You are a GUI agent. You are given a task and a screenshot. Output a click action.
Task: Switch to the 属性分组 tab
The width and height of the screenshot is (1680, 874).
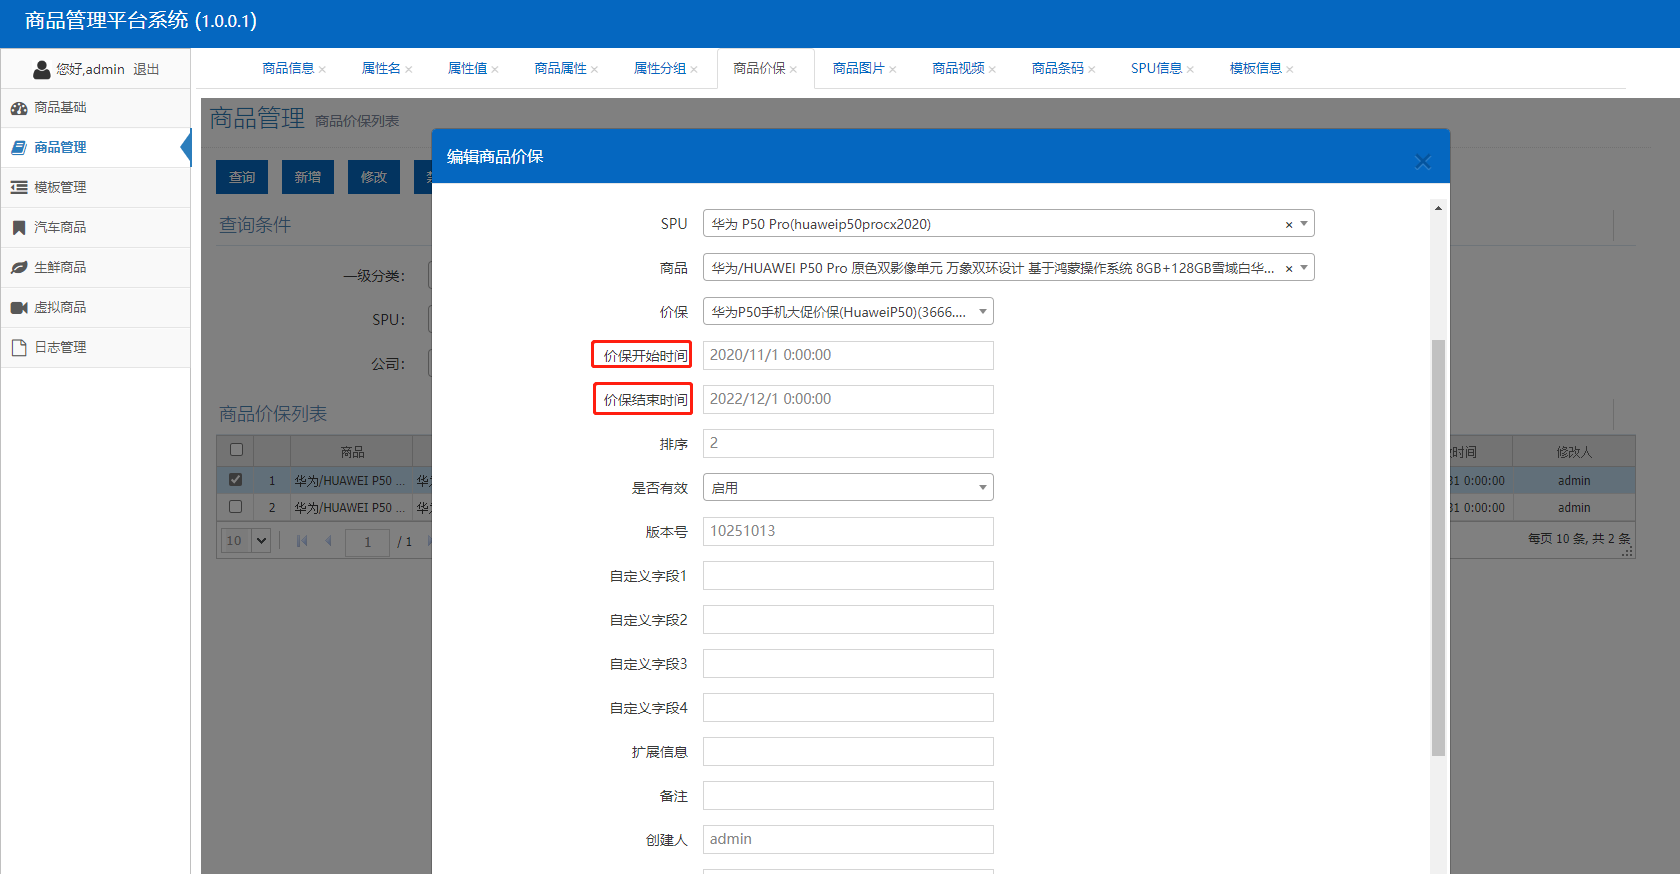coord(660,69)
